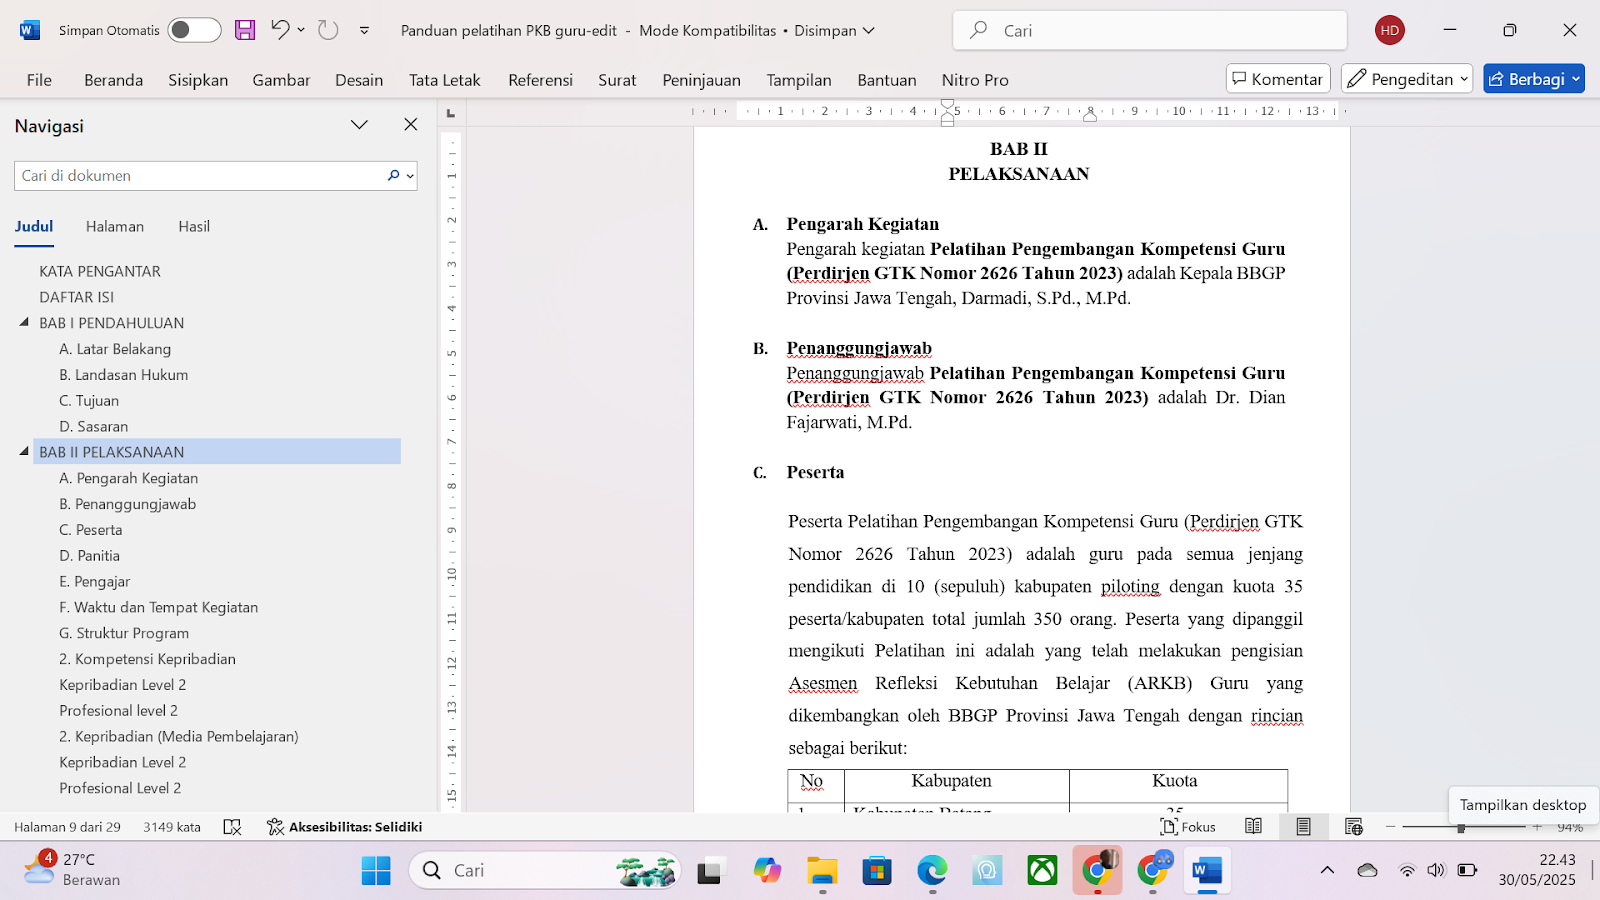Open Customize Quick Access Toolbar arrow
1600x900 pixels.
coord(364,30)
